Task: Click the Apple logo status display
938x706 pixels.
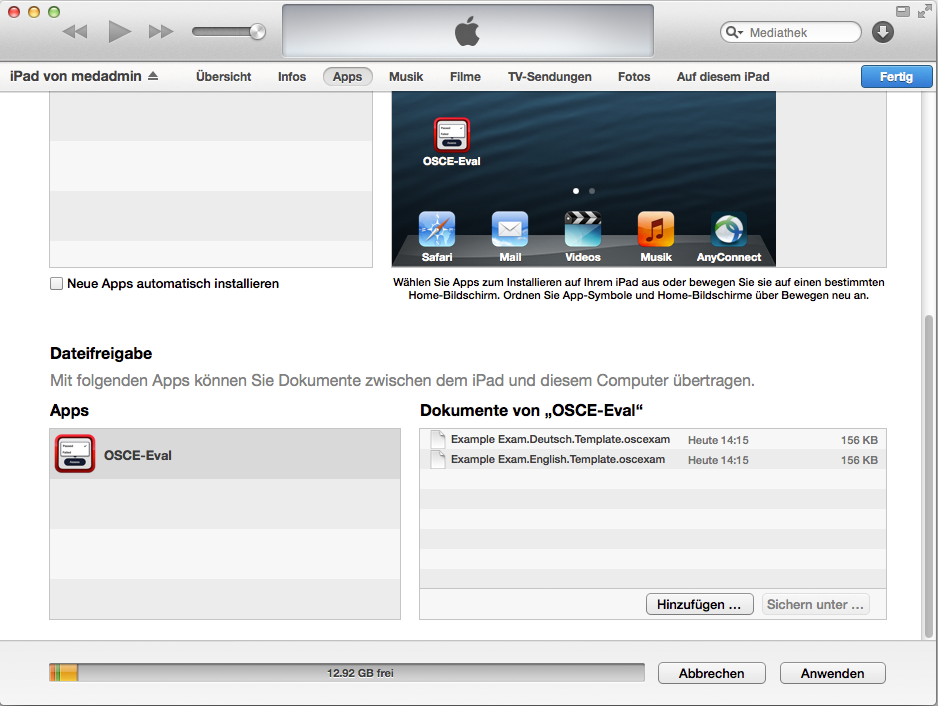Action: tap(468, 31)
